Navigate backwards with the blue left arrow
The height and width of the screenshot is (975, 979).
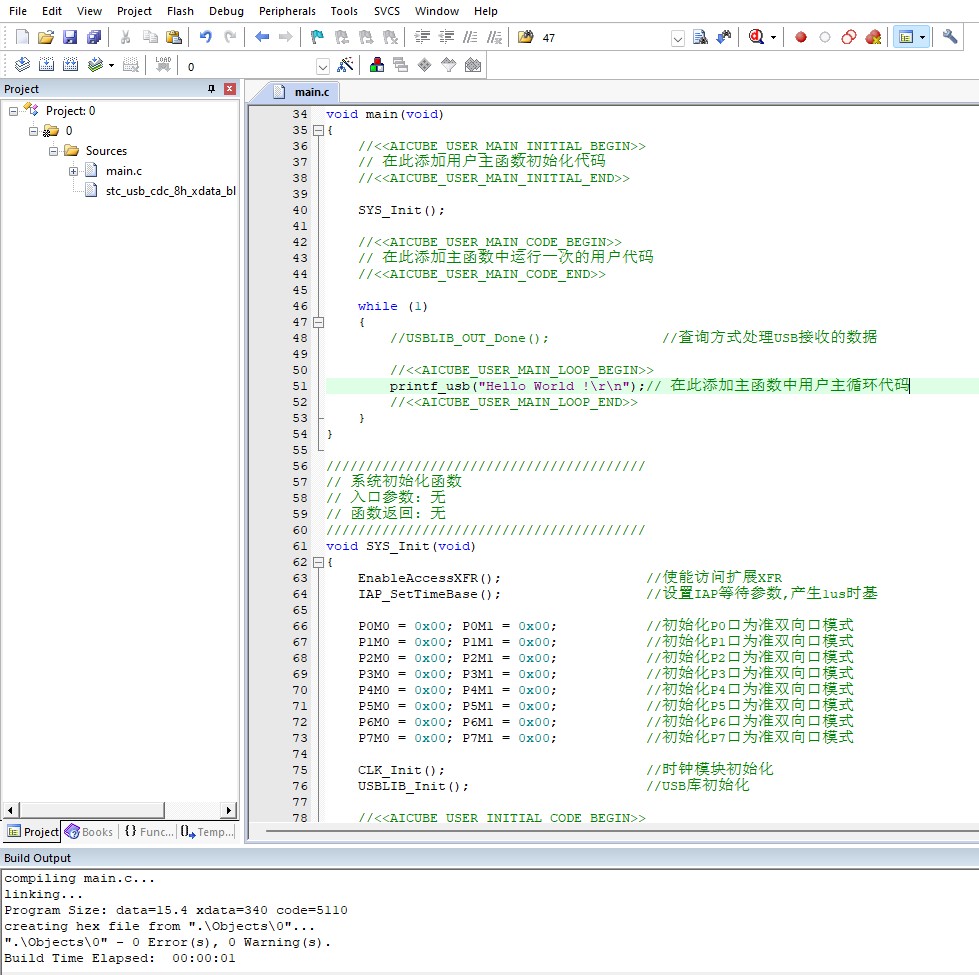coord(262,37)
